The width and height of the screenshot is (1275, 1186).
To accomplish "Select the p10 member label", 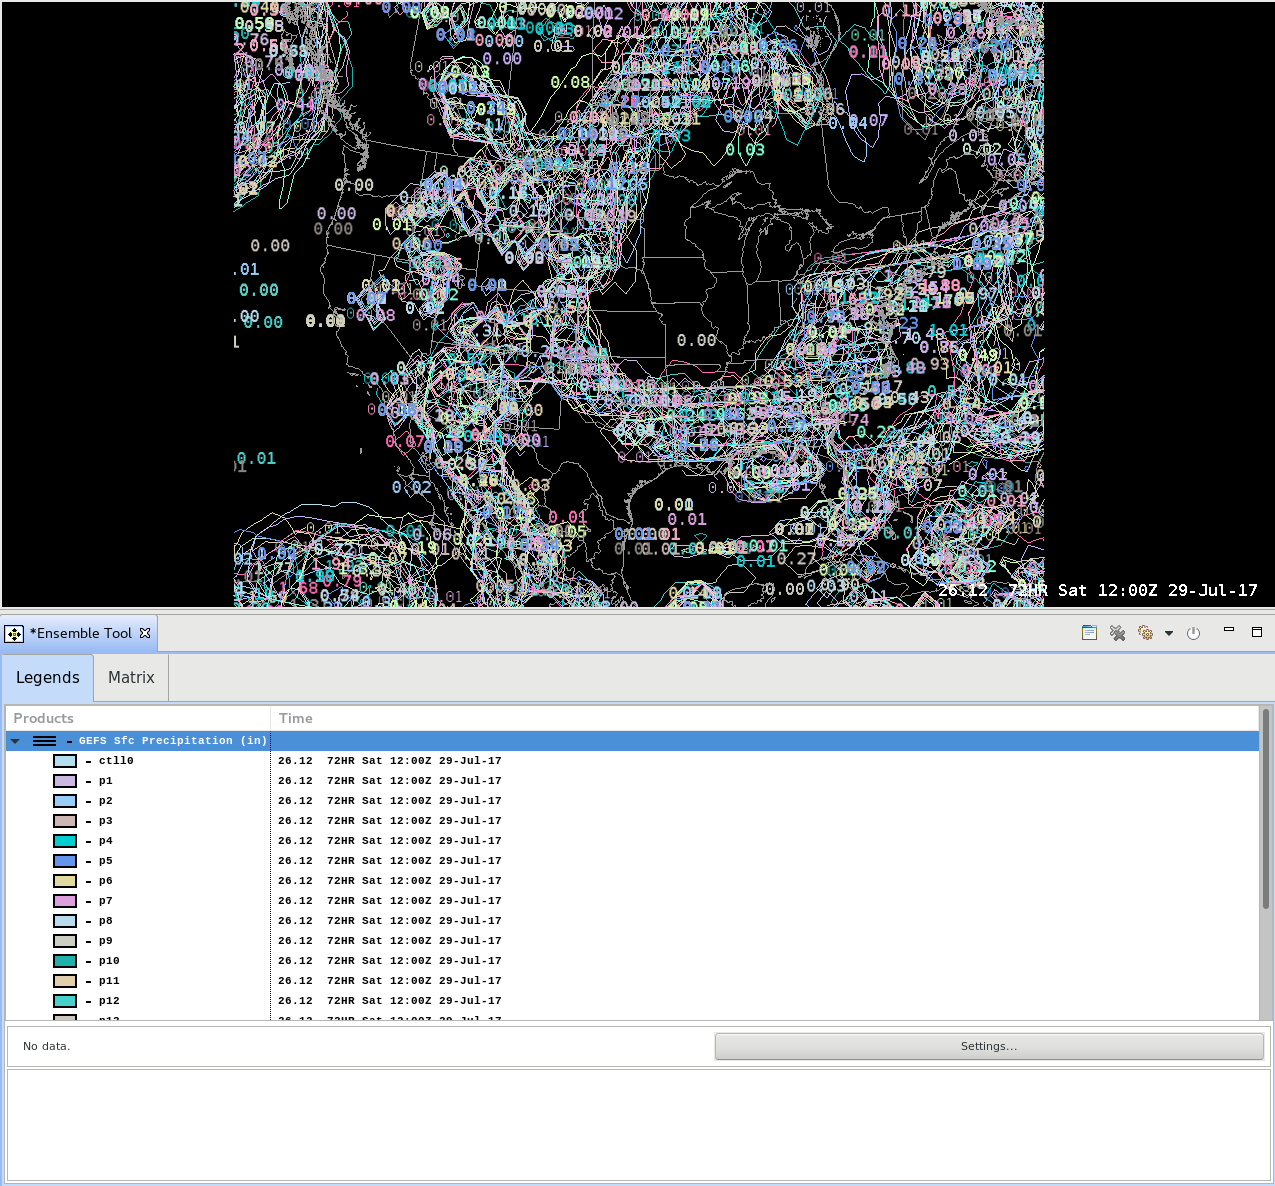I will pyautogui.click(x=109, y=961).
